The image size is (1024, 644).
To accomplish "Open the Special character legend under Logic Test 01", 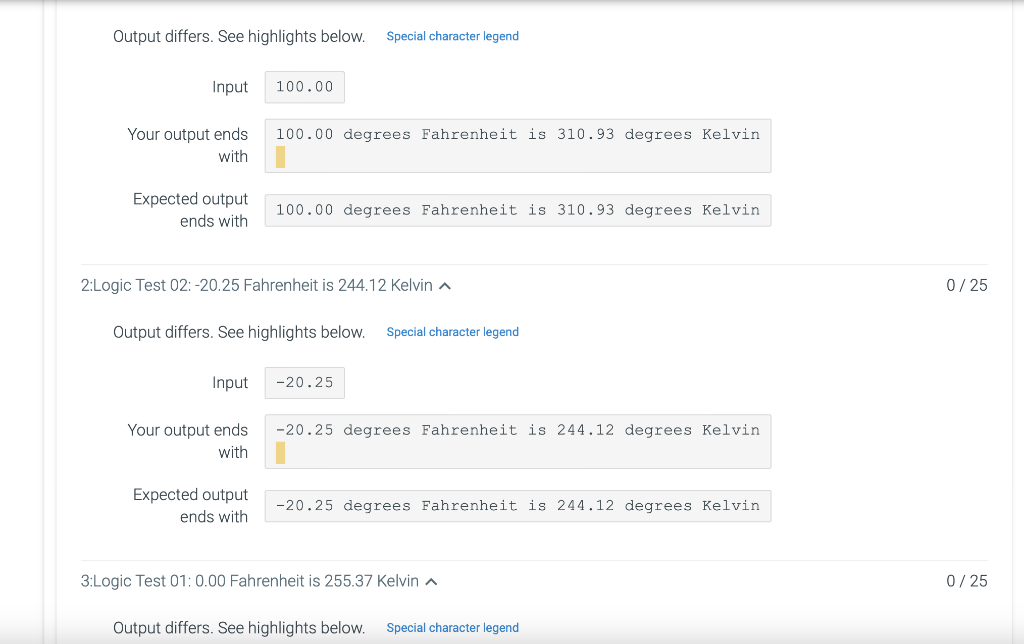I will 452,627.
